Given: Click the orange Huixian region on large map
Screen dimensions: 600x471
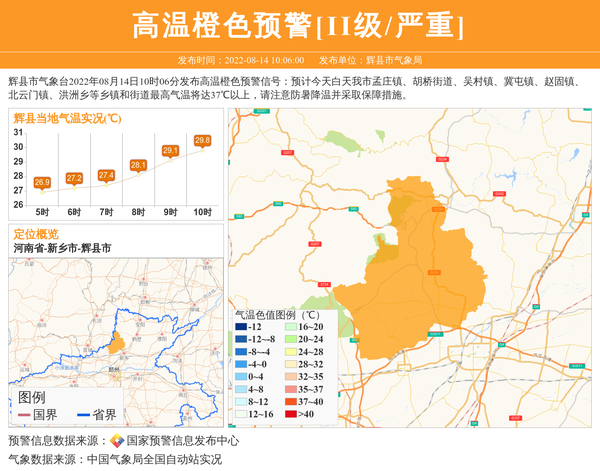Looking at the screenshot, I should [410, 270].
